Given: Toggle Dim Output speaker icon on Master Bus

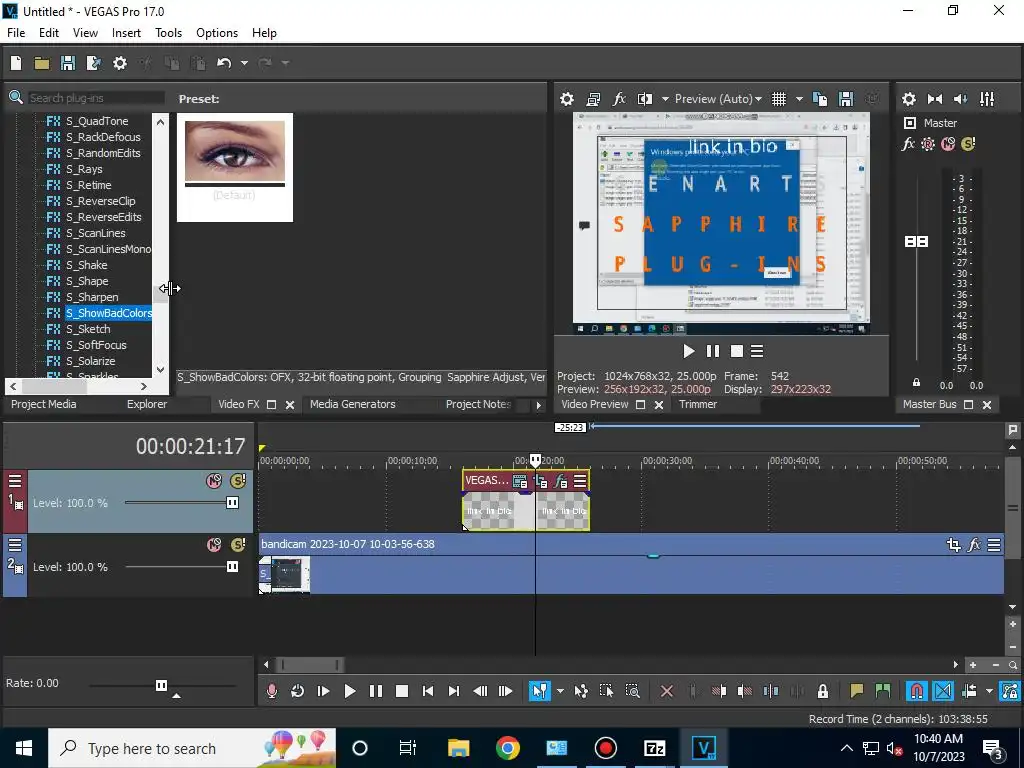Looking at the screenshot, I should tap(961, 99).
